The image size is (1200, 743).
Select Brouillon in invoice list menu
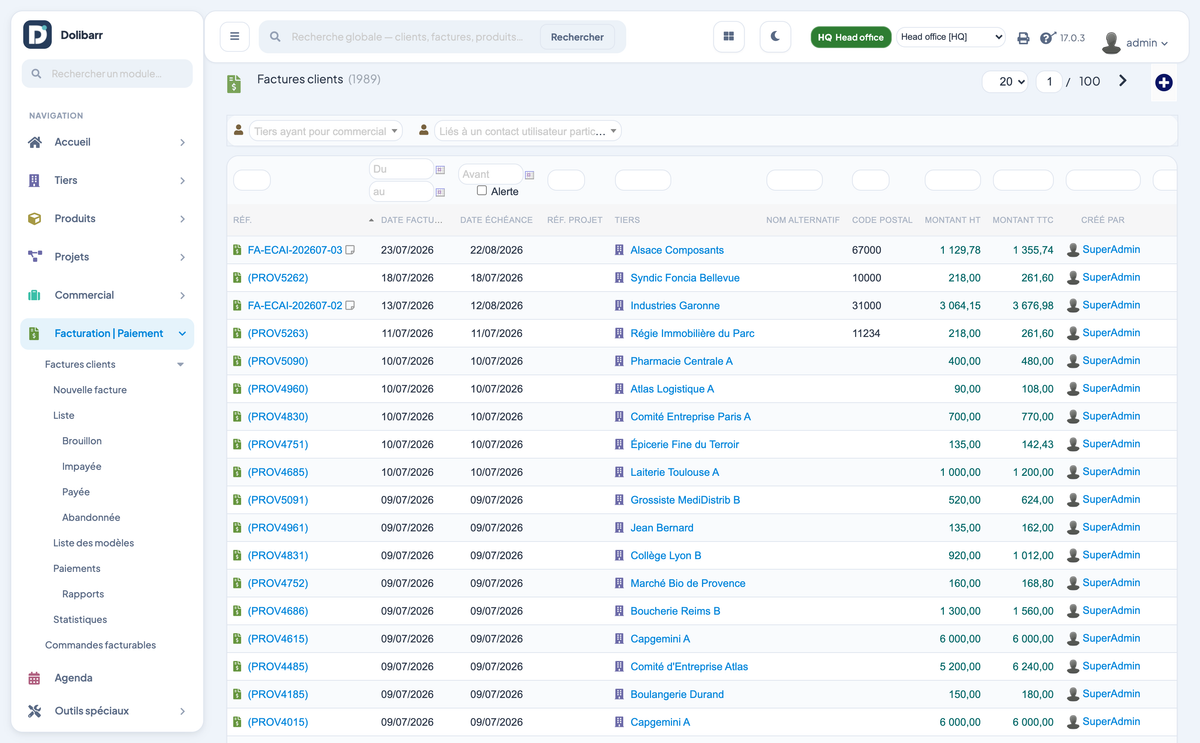[x=82, y=441]
